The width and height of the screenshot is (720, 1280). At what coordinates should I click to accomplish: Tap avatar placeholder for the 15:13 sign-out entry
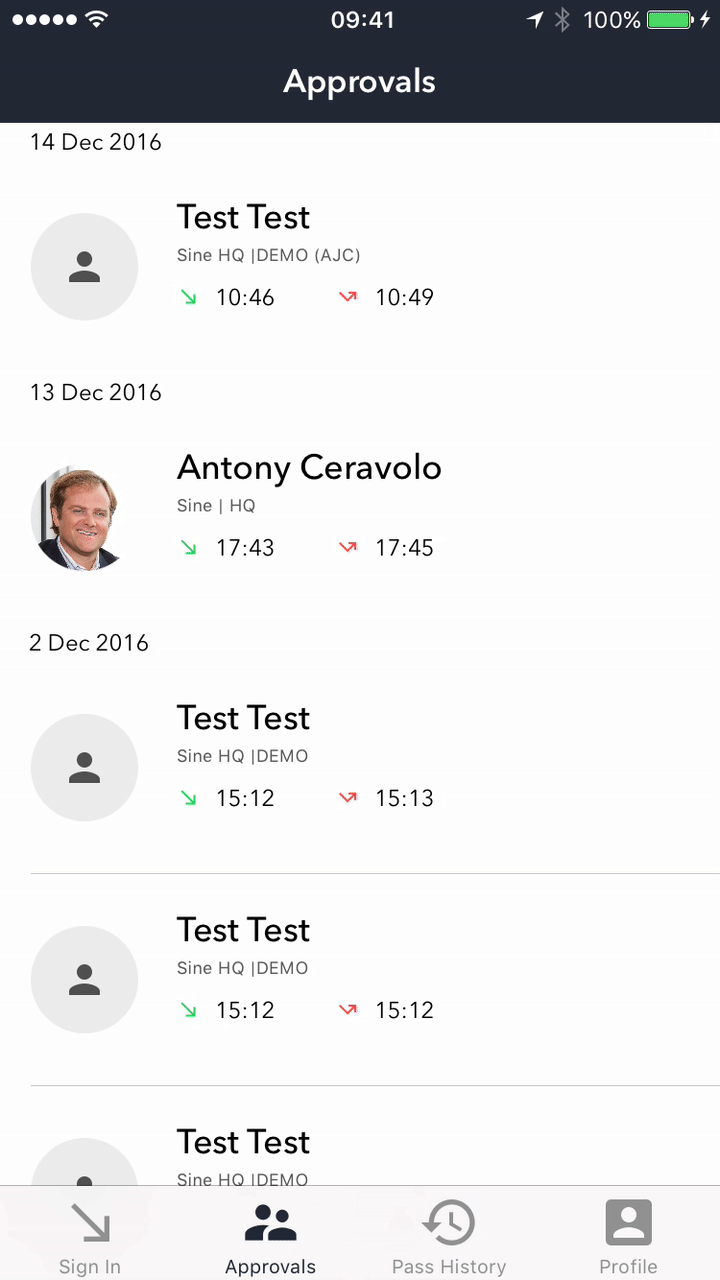[x=84, y=768]
